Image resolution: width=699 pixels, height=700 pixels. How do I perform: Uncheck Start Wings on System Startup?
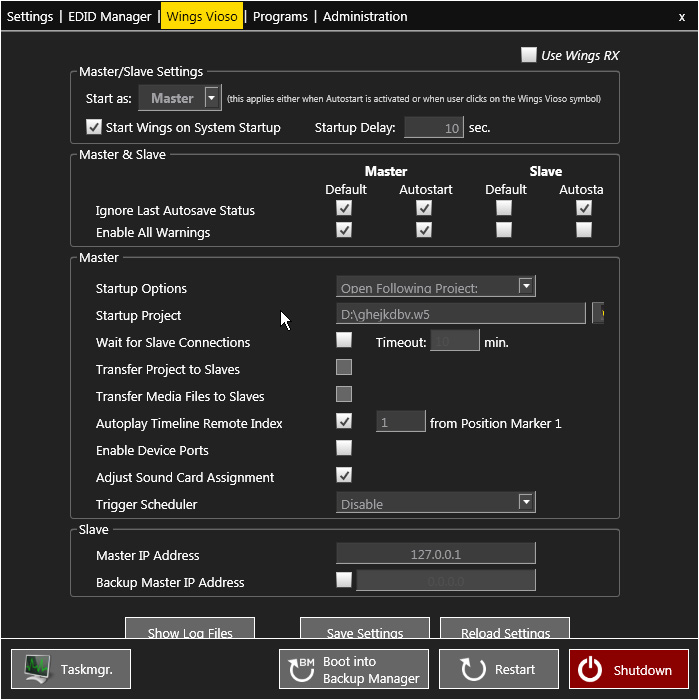tap(94, 127)
